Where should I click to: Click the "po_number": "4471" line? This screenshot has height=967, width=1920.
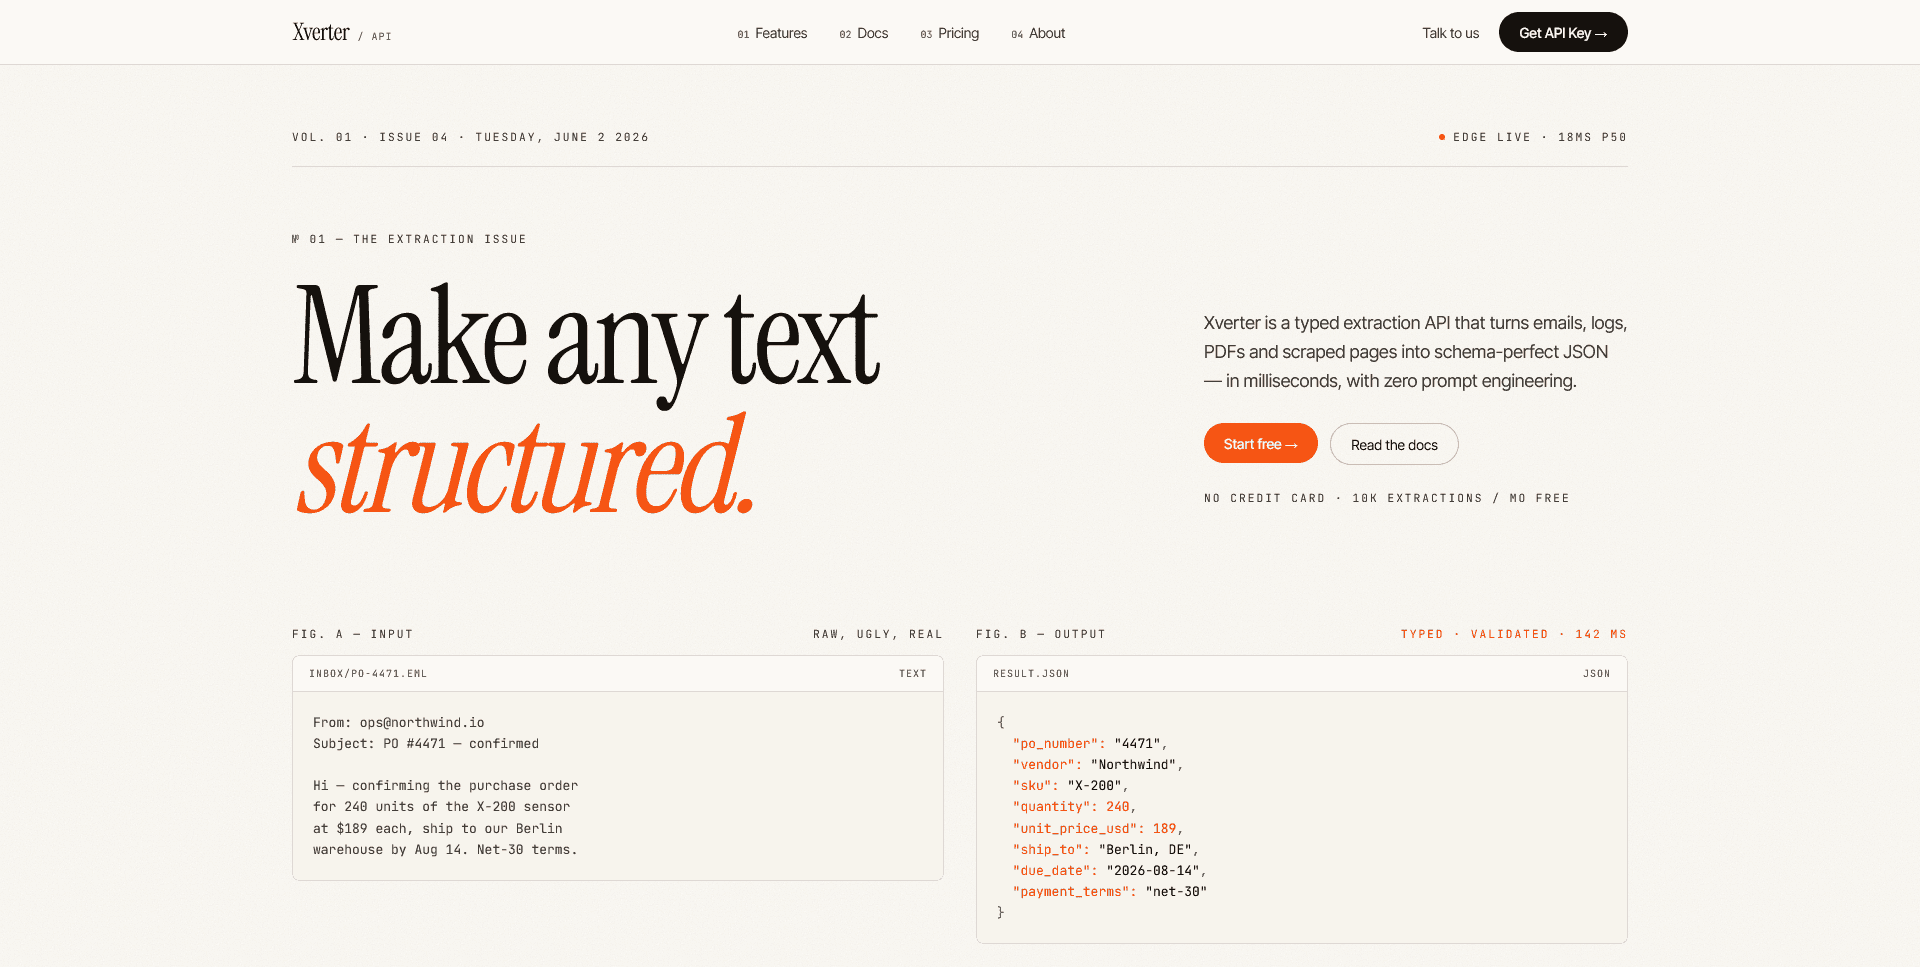(x=1090, y=743)
